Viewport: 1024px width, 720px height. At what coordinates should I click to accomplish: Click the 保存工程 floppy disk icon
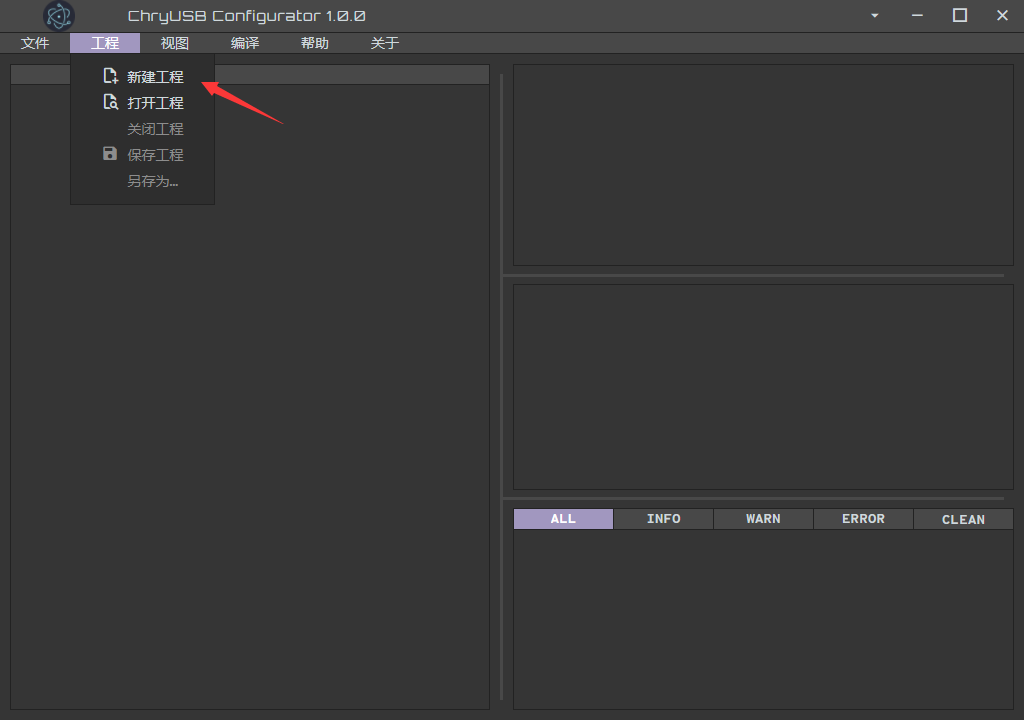(x=110, y=154)
